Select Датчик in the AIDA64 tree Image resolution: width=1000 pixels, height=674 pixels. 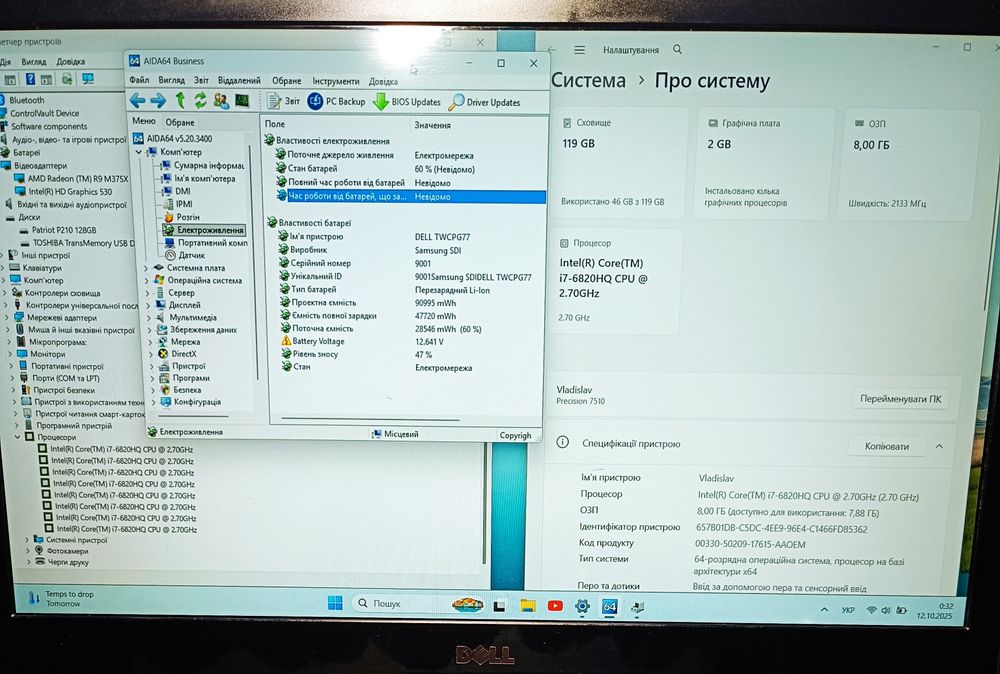point(186,255)
